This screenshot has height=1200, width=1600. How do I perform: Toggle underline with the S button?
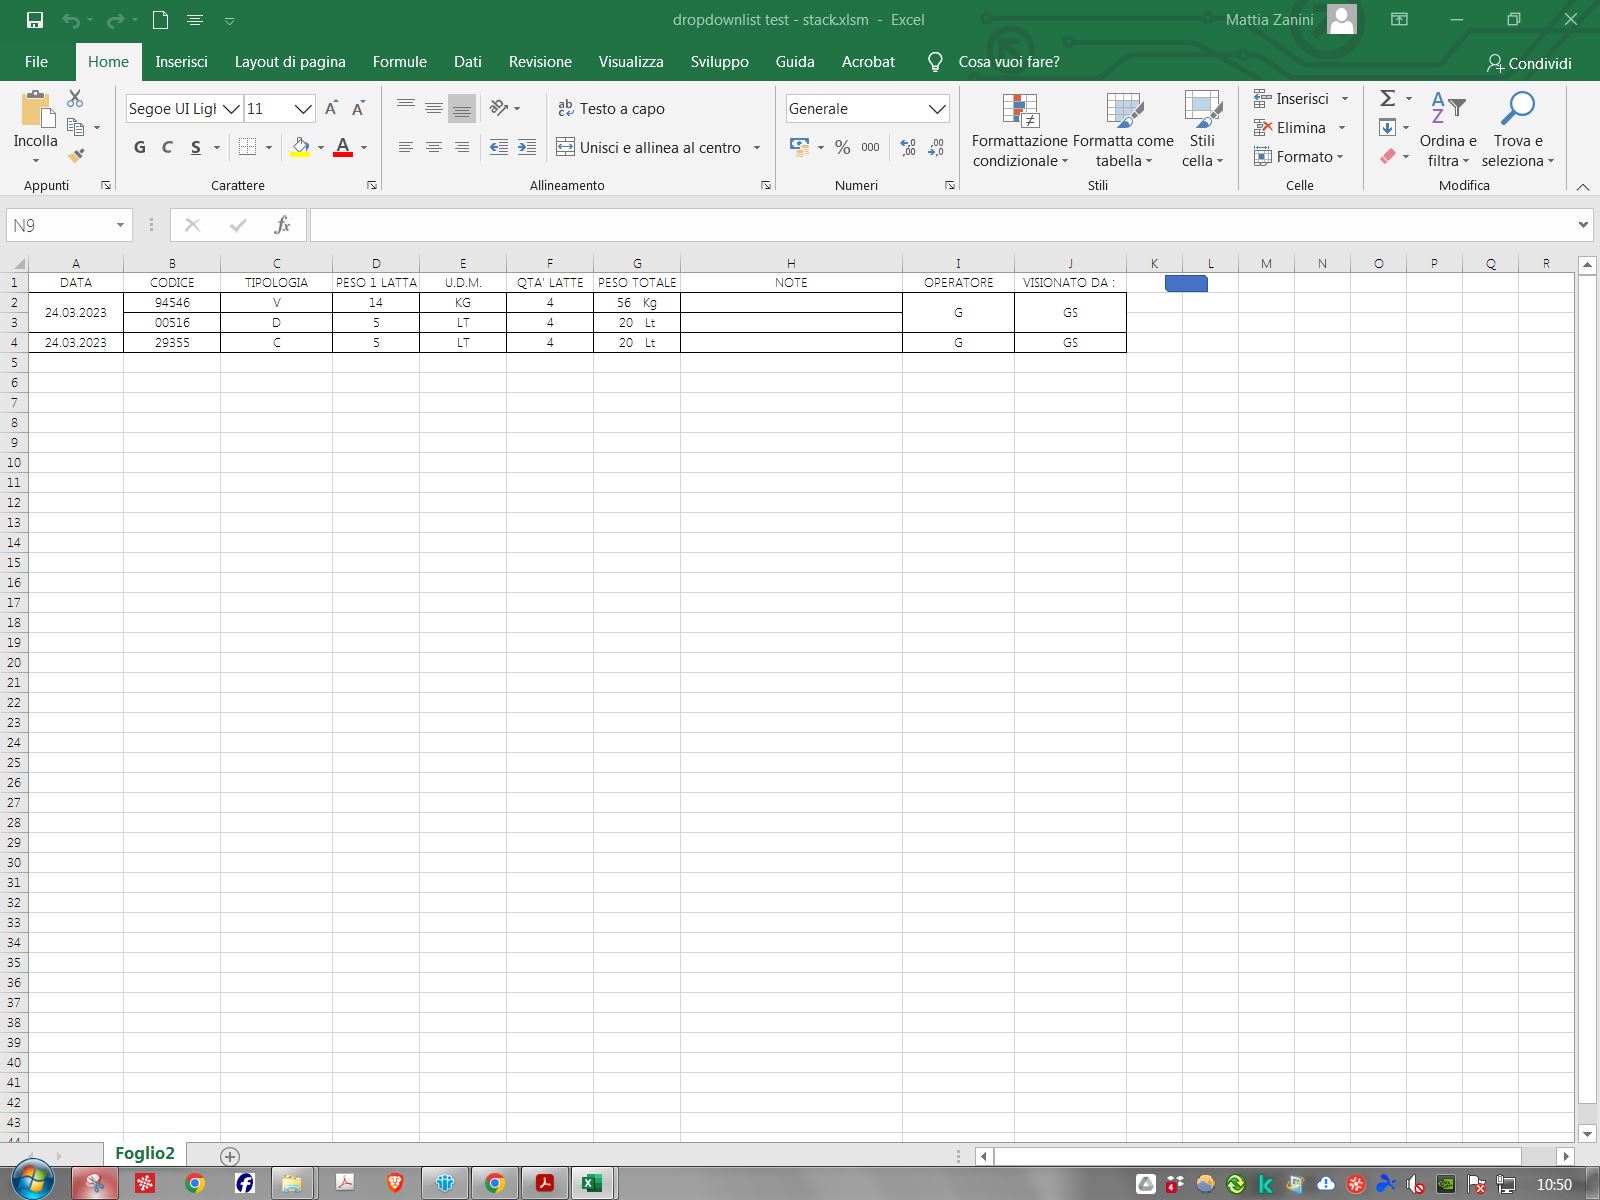coord(194,147)
